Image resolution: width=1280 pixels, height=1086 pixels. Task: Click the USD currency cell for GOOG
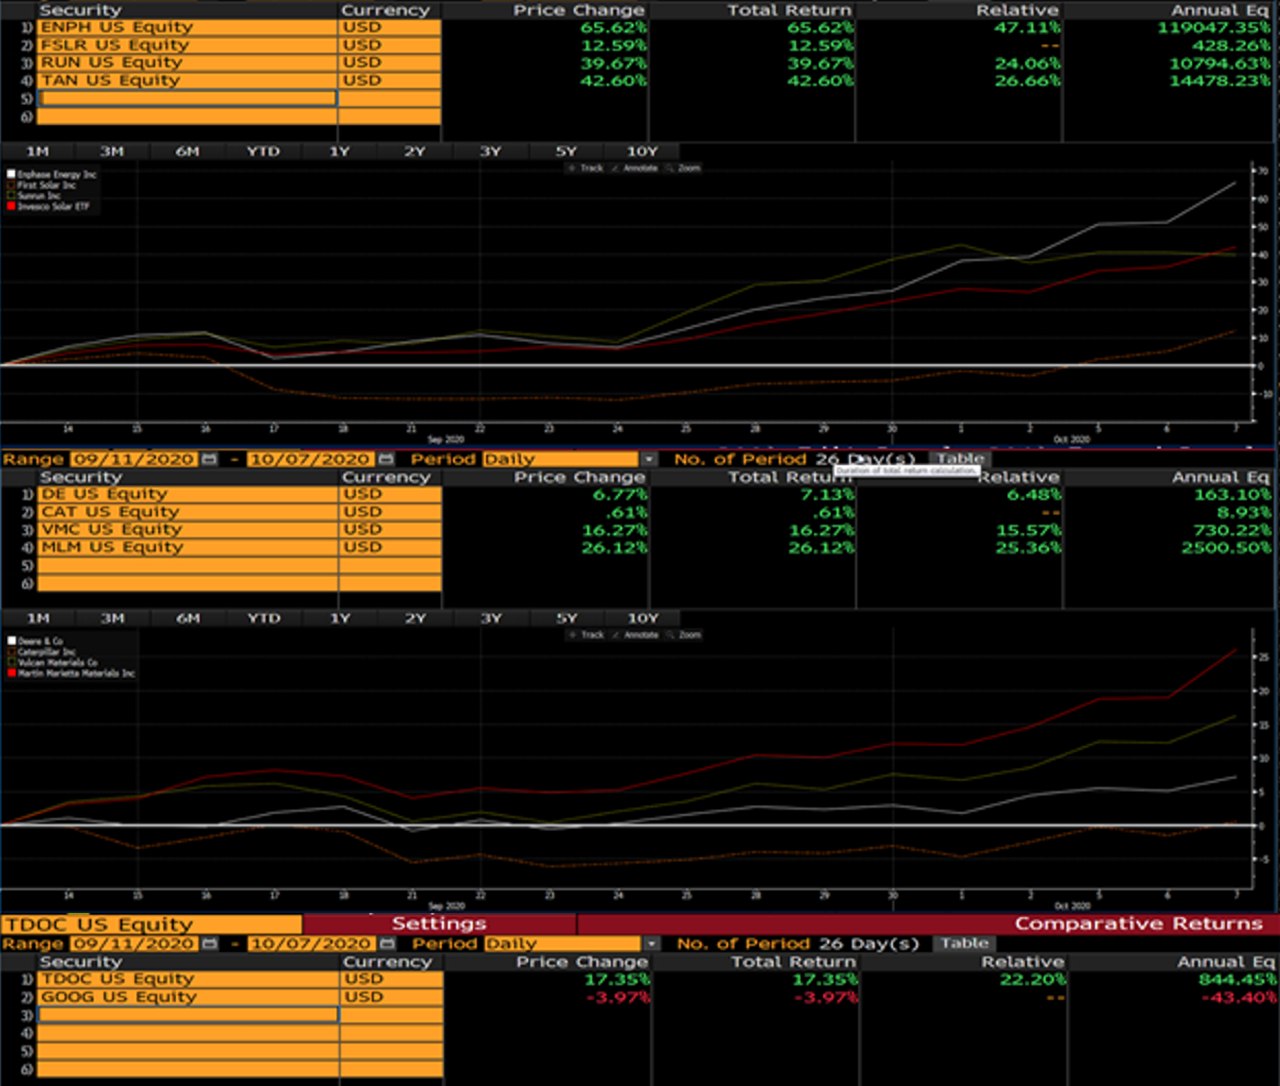point(392,997)
